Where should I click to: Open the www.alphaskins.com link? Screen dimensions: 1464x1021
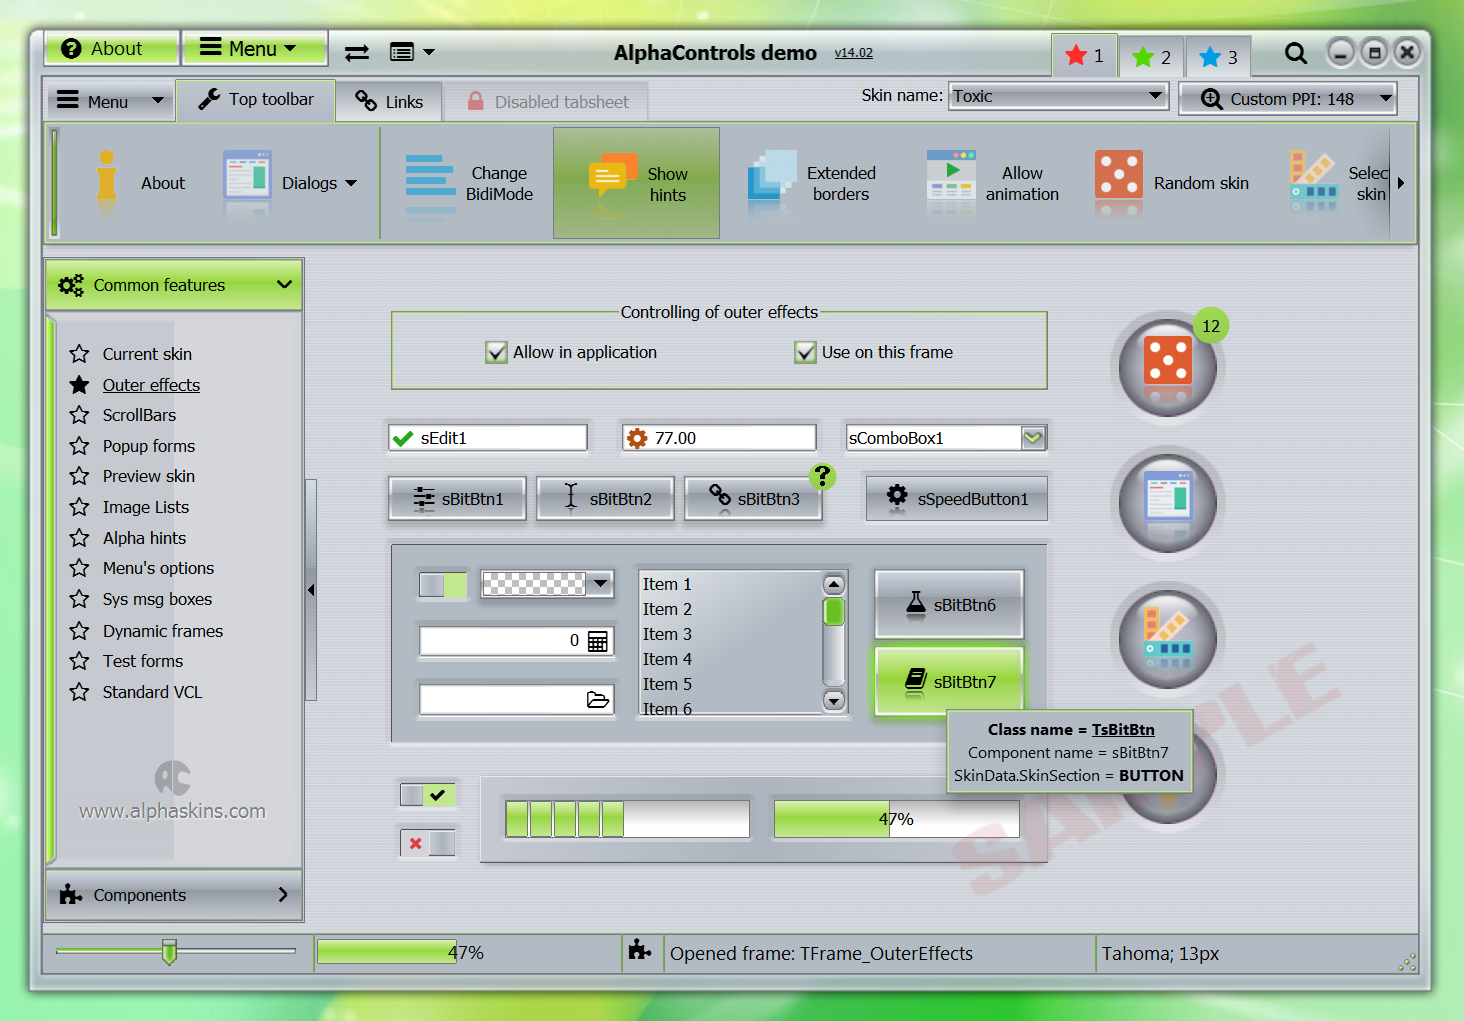(x=173, y=811)
